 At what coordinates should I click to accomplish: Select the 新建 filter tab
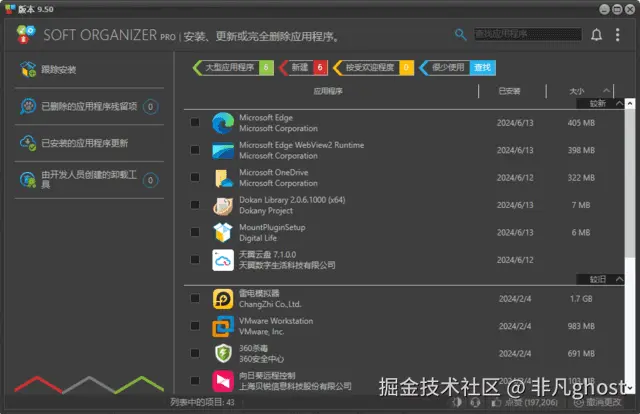[x=303, y=67]
